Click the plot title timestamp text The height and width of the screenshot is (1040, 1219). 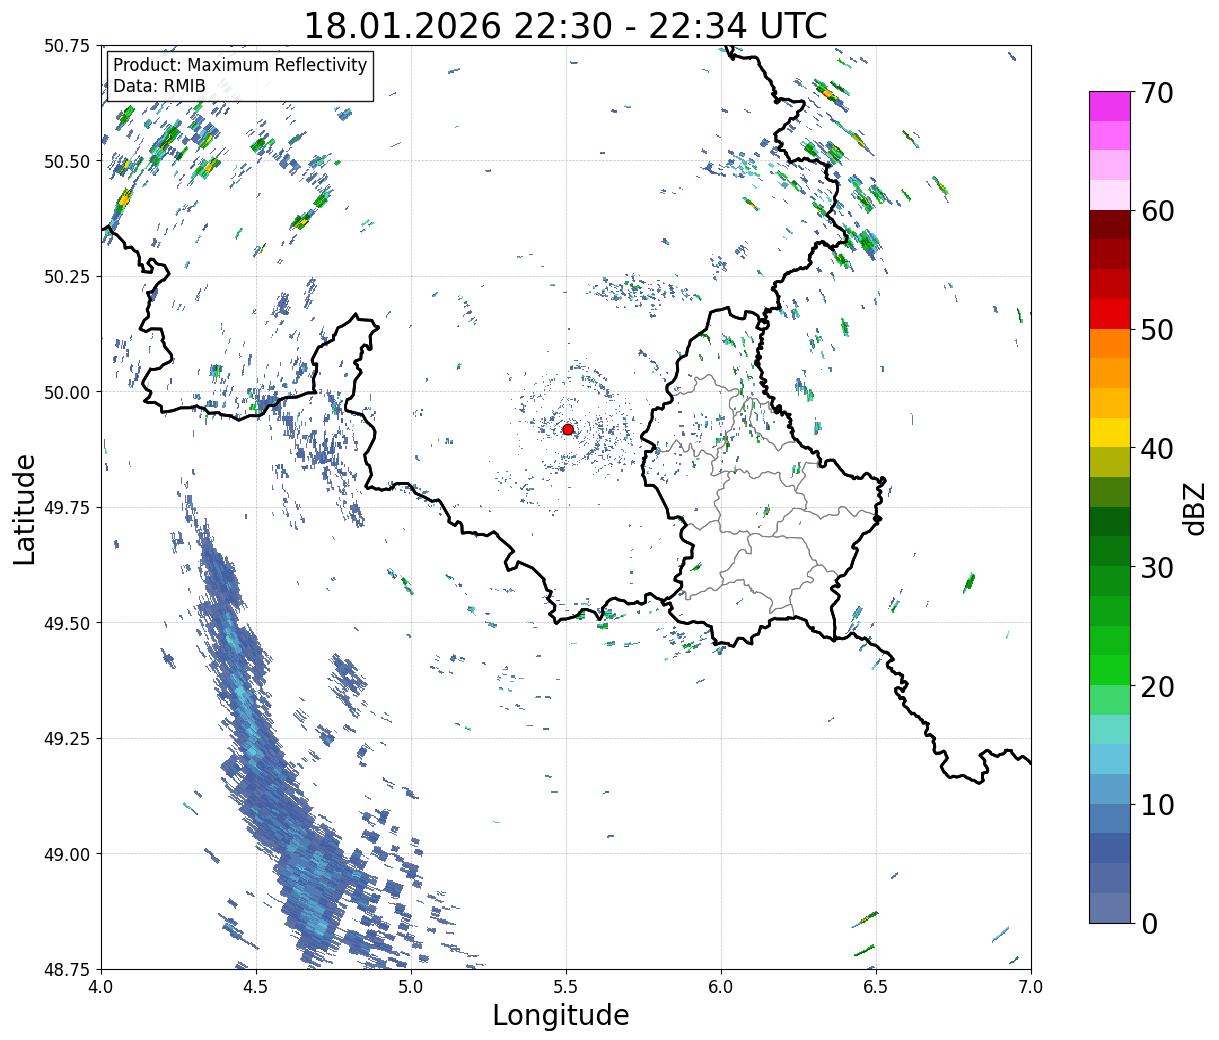point(566,25)
